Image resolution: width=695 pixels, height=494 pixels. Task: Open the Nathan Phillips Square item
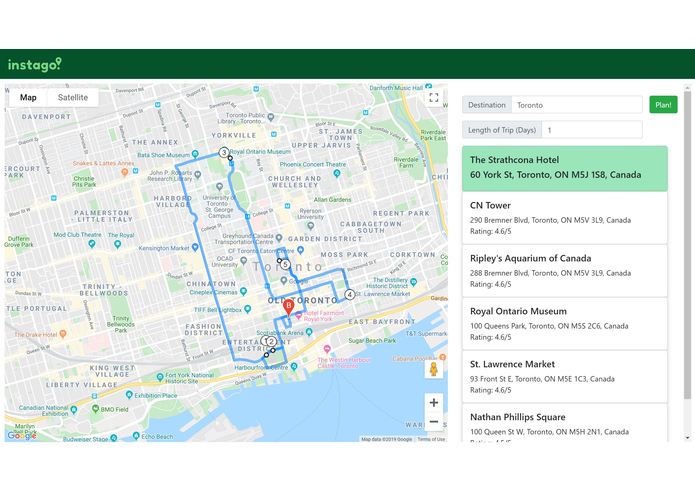pos(565,423)
